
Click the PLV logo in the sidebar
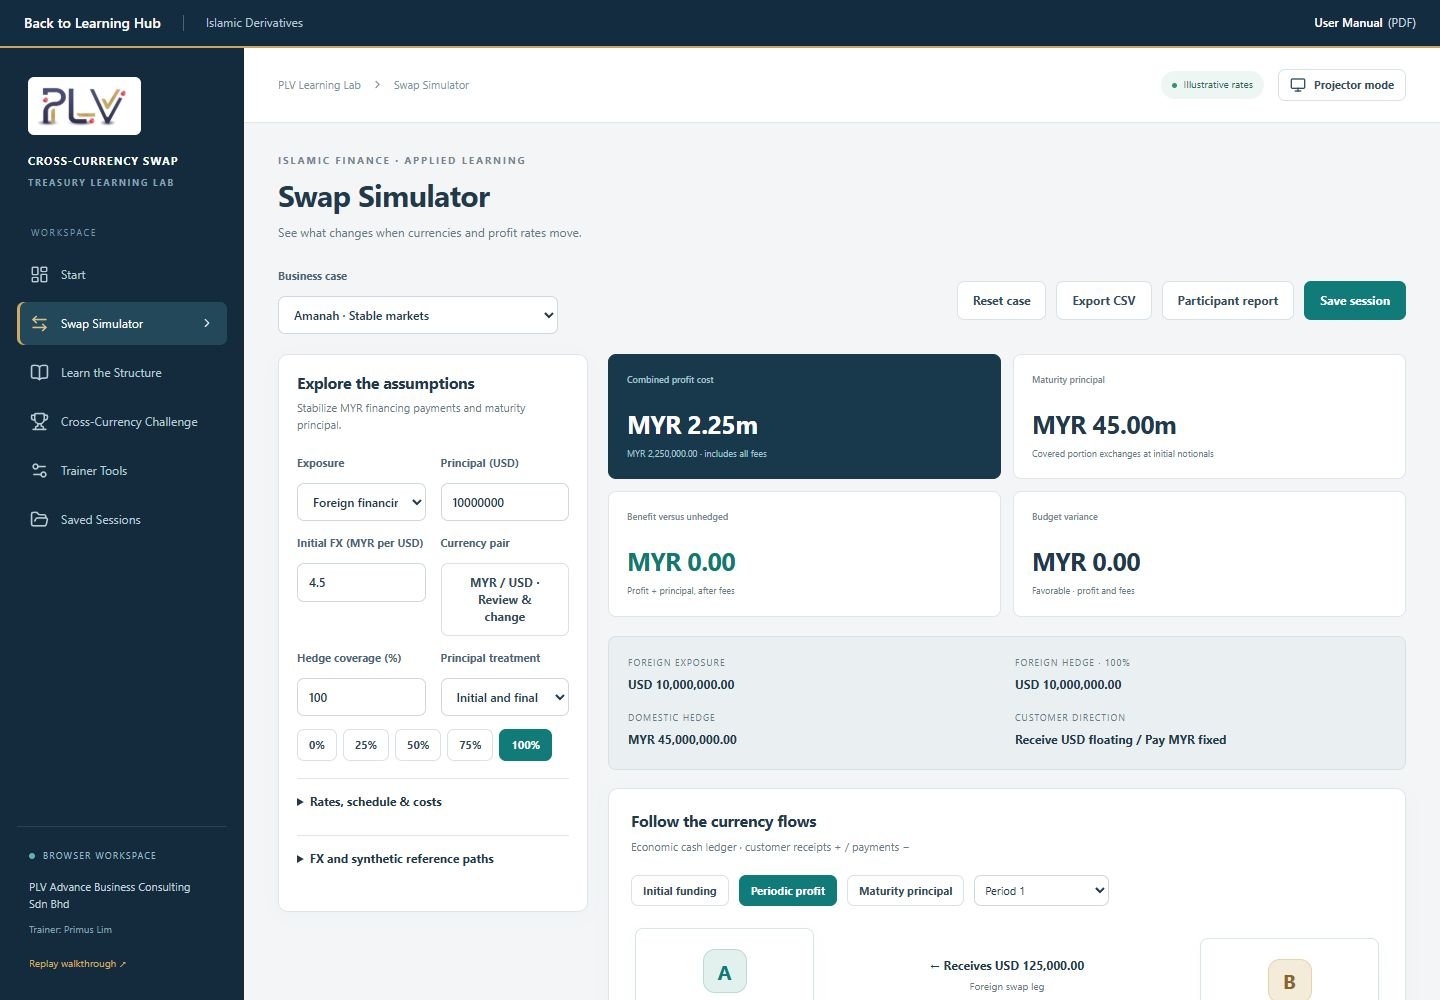click(84, 106)
